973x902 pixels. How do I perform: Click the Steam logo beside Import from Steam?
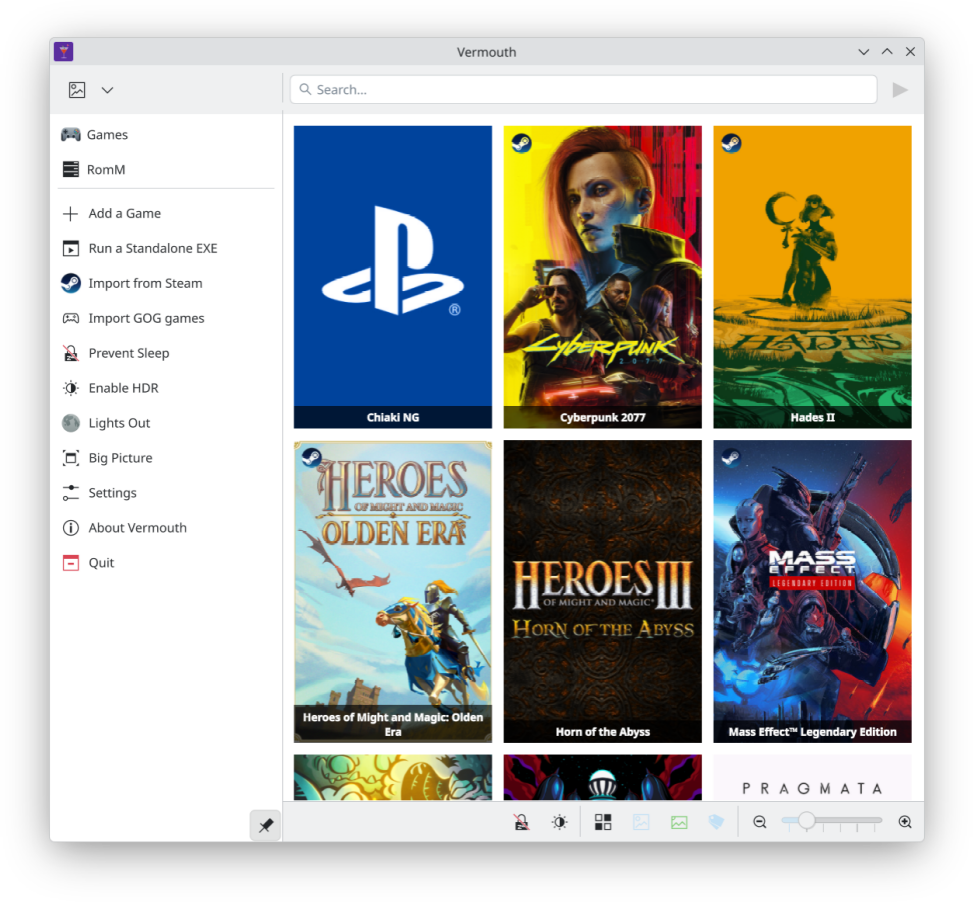[x=71, y=284]
